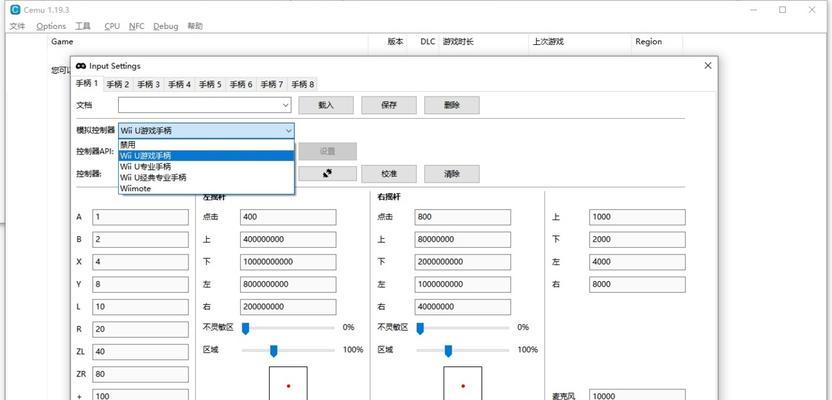Viewport: 832px width, 400px height.
Task: Select the 手柄 1 tab
Action: pos(86,83)
